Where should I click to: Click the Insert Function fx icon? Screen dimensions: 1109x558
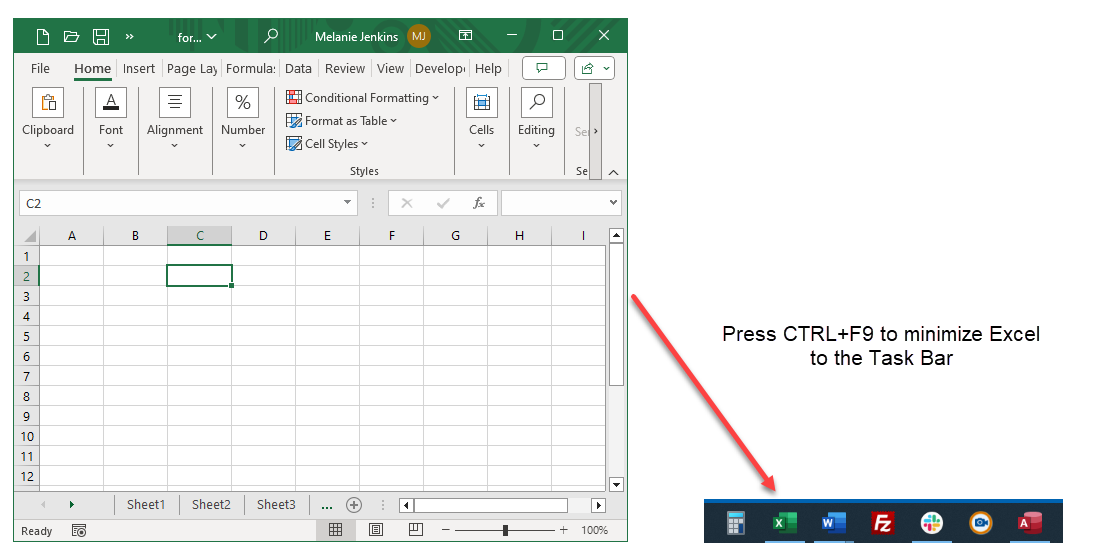479,204
